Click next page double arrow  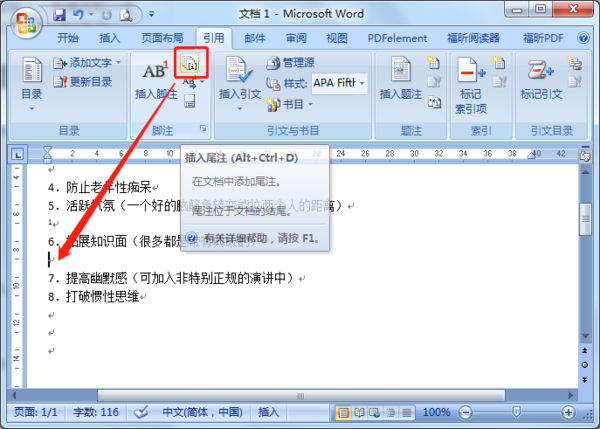tap(585, 380)
